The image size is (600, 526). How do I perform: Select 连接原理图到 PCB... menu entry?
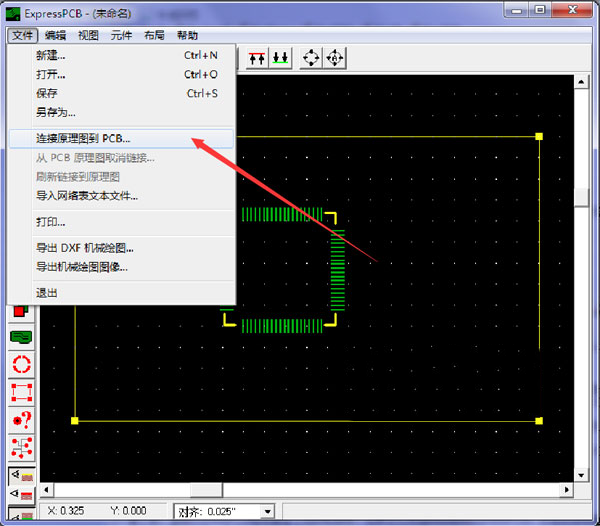121,138
